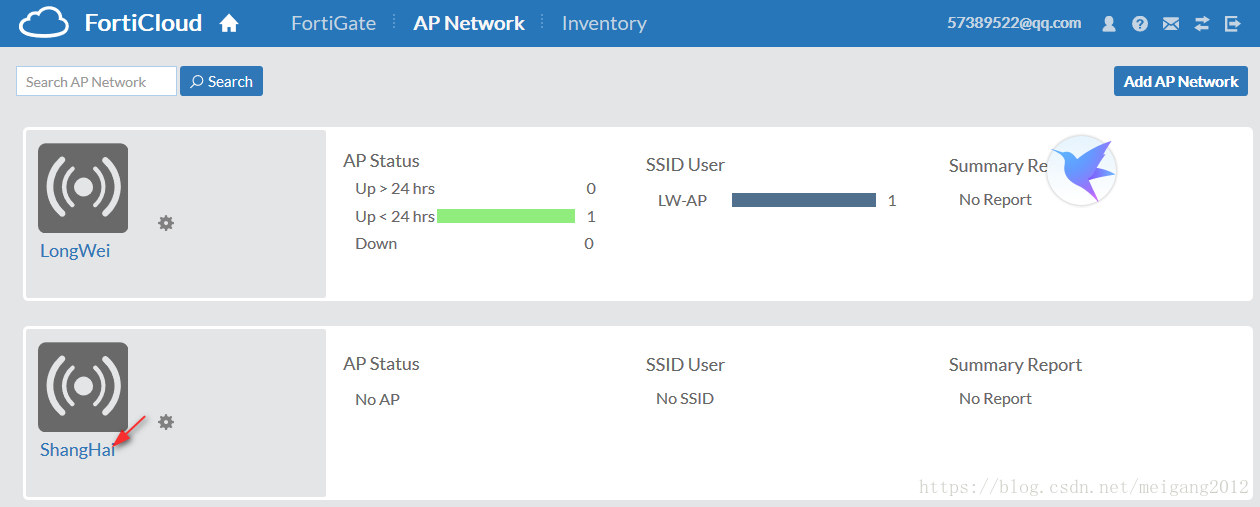Open LongWei network settings gear

click(166, 223)
